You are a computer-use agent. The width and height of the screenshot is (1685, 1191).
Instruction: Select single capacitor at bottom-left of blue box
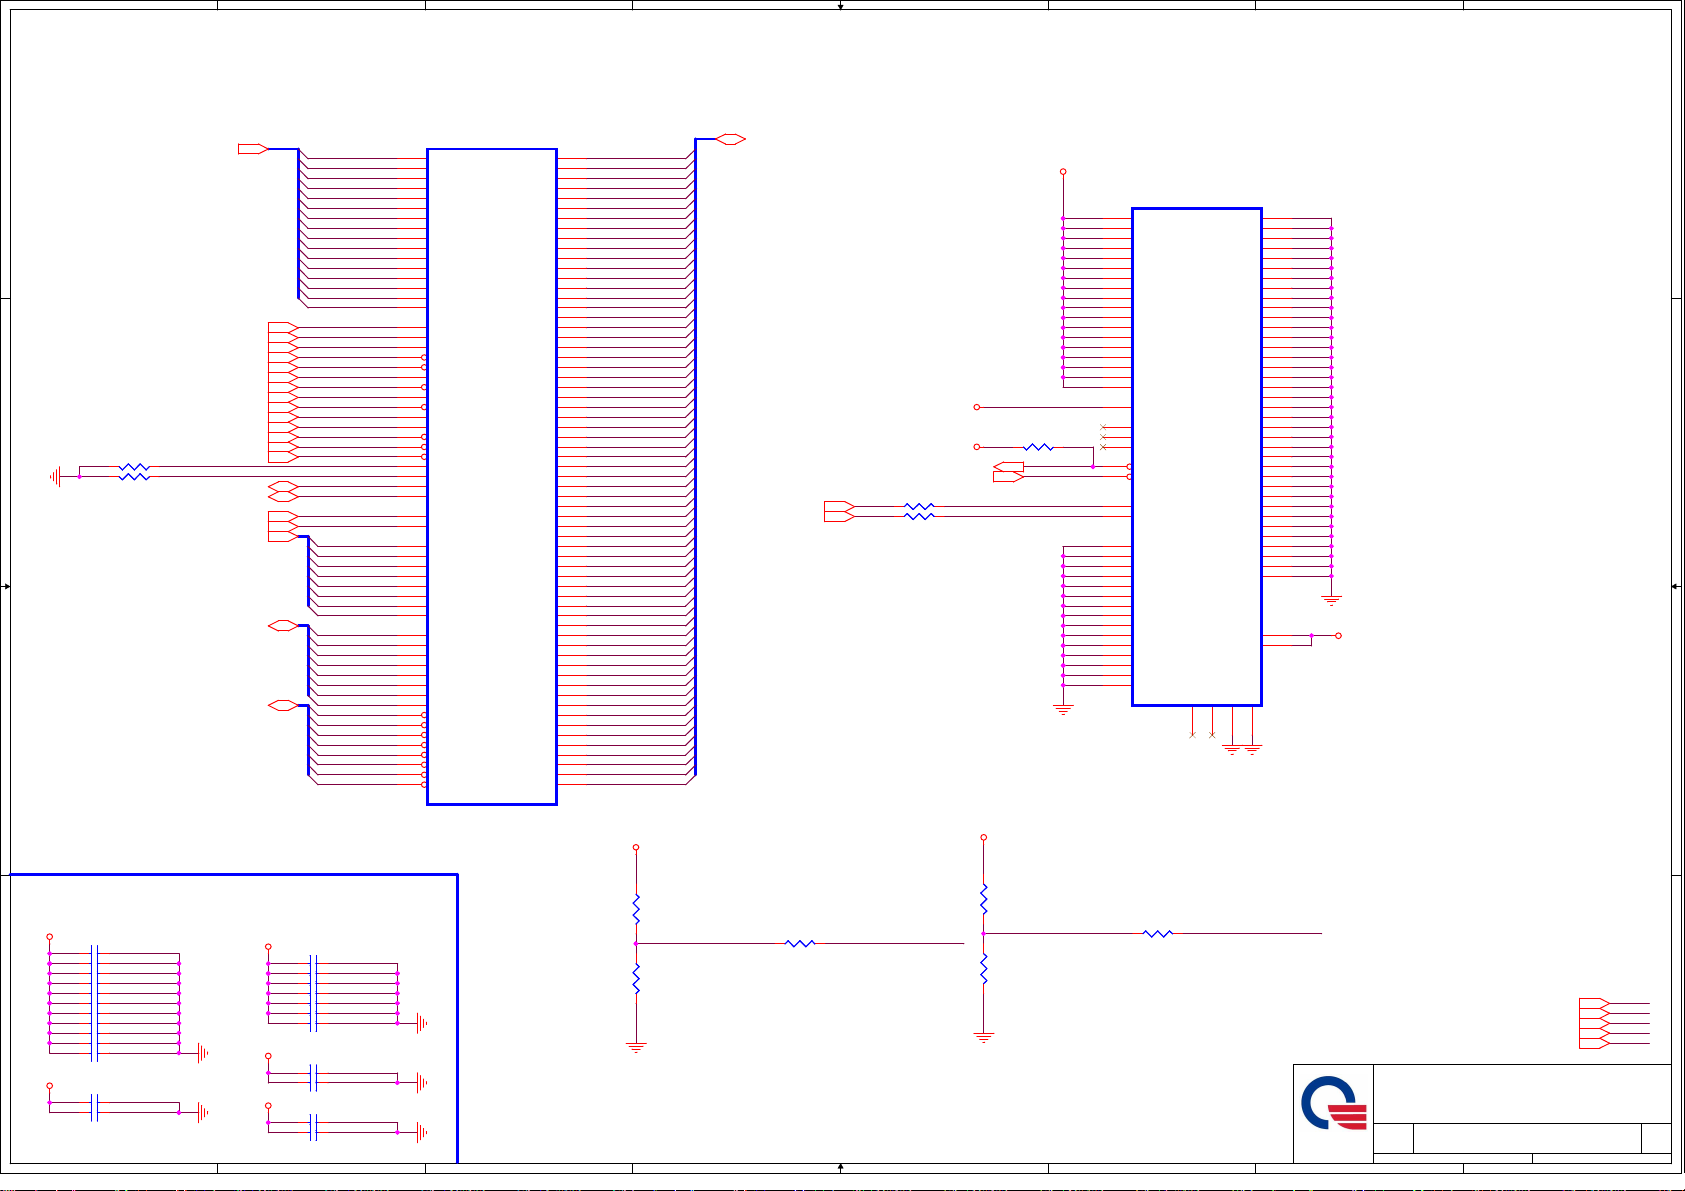tap(95, 1107)
